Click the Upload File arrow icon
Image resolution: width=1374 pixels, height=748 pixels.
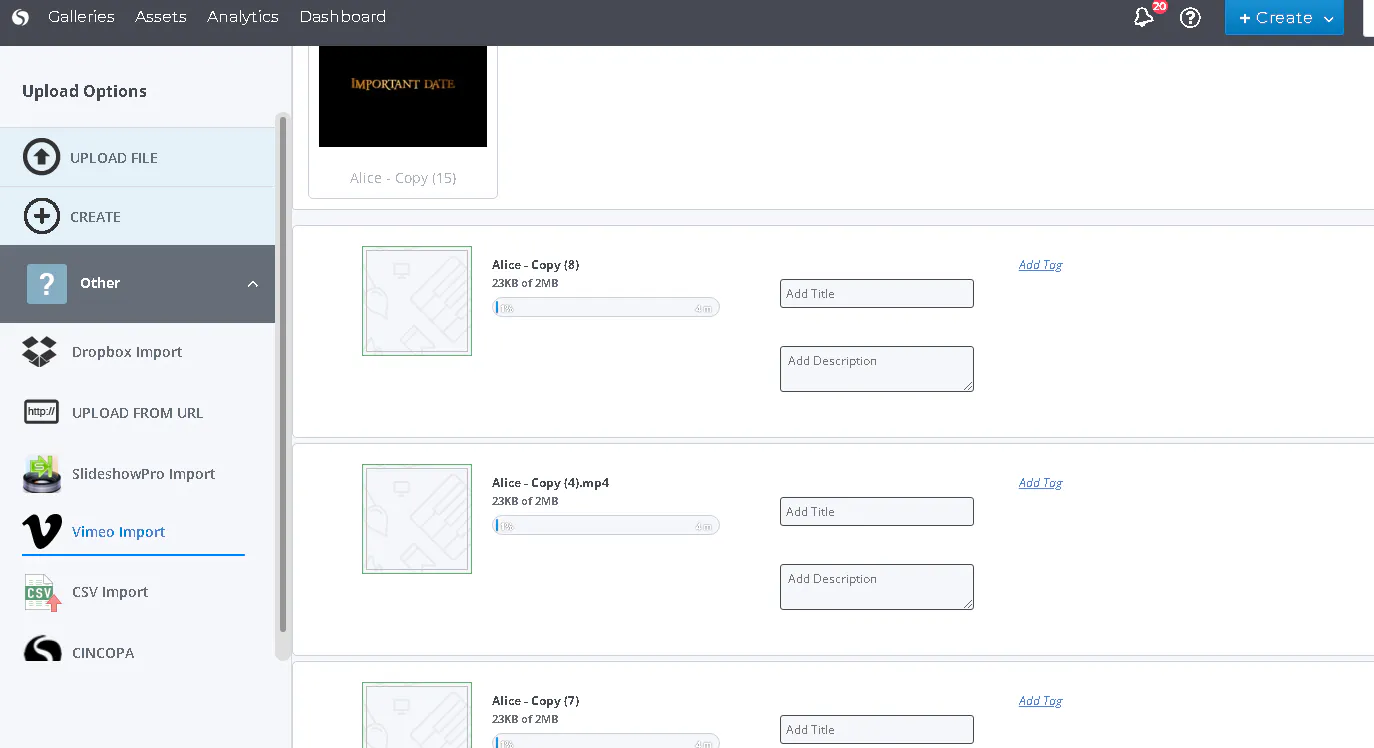(x=41, y=157)
